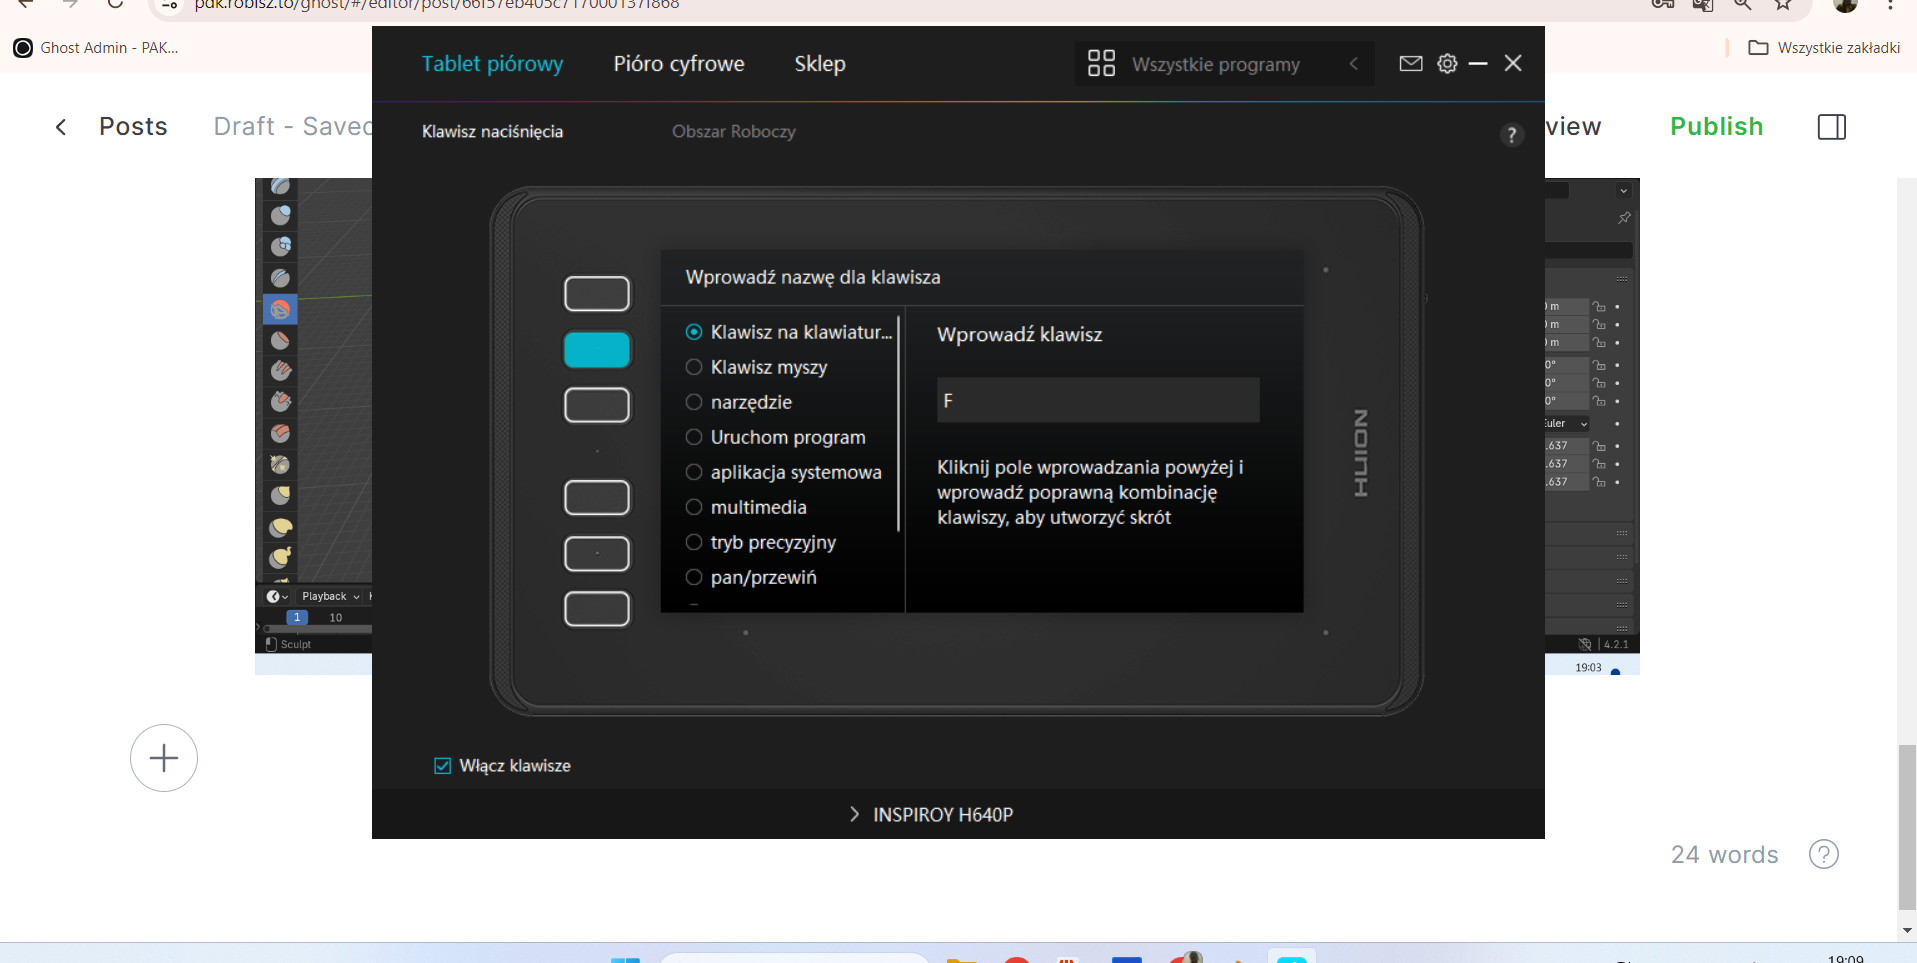Select Uruchom program radio option

pos(776,437)
